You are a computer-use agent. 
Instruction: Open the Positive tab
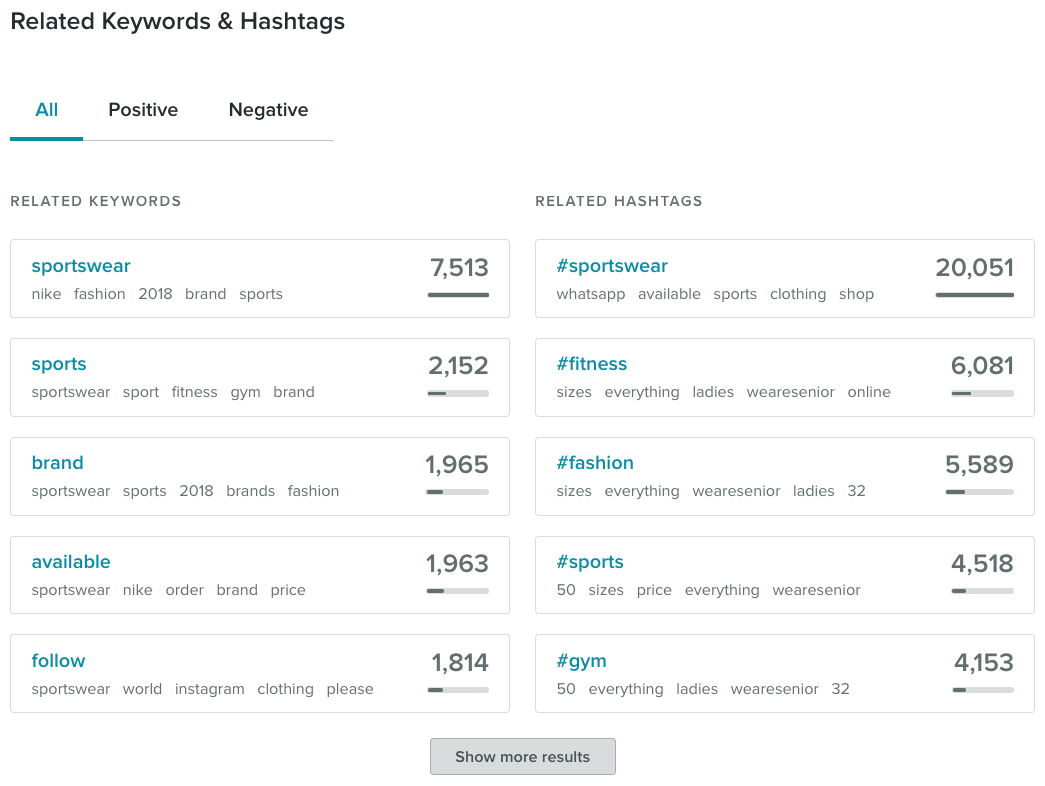click(x=143, y=110)
